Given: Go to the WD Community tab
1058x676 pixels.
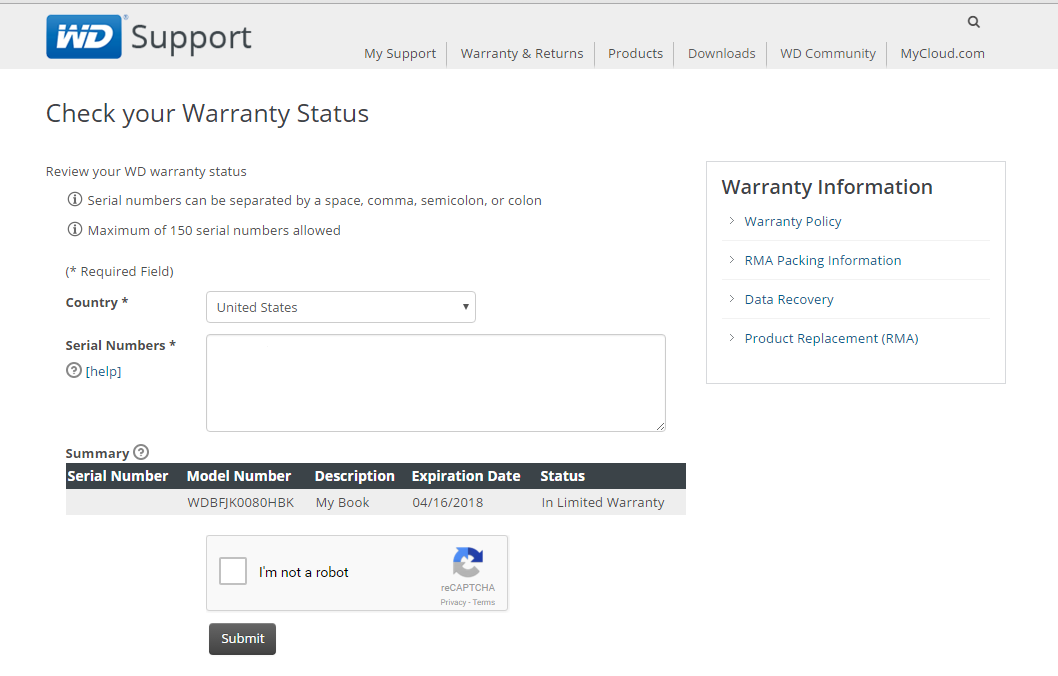Looking at the screenshot, I should [828, 53].
